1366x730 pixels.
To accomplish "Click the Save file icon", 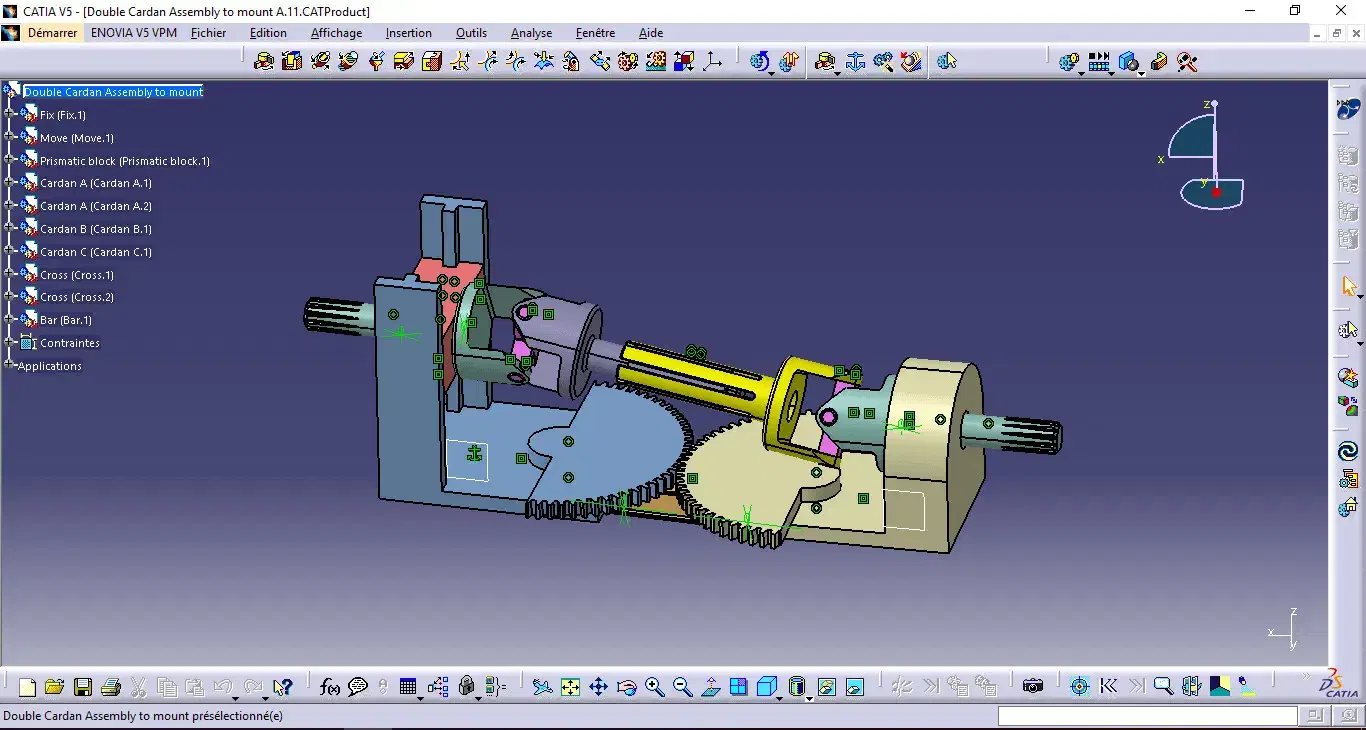I will (83, 687).
